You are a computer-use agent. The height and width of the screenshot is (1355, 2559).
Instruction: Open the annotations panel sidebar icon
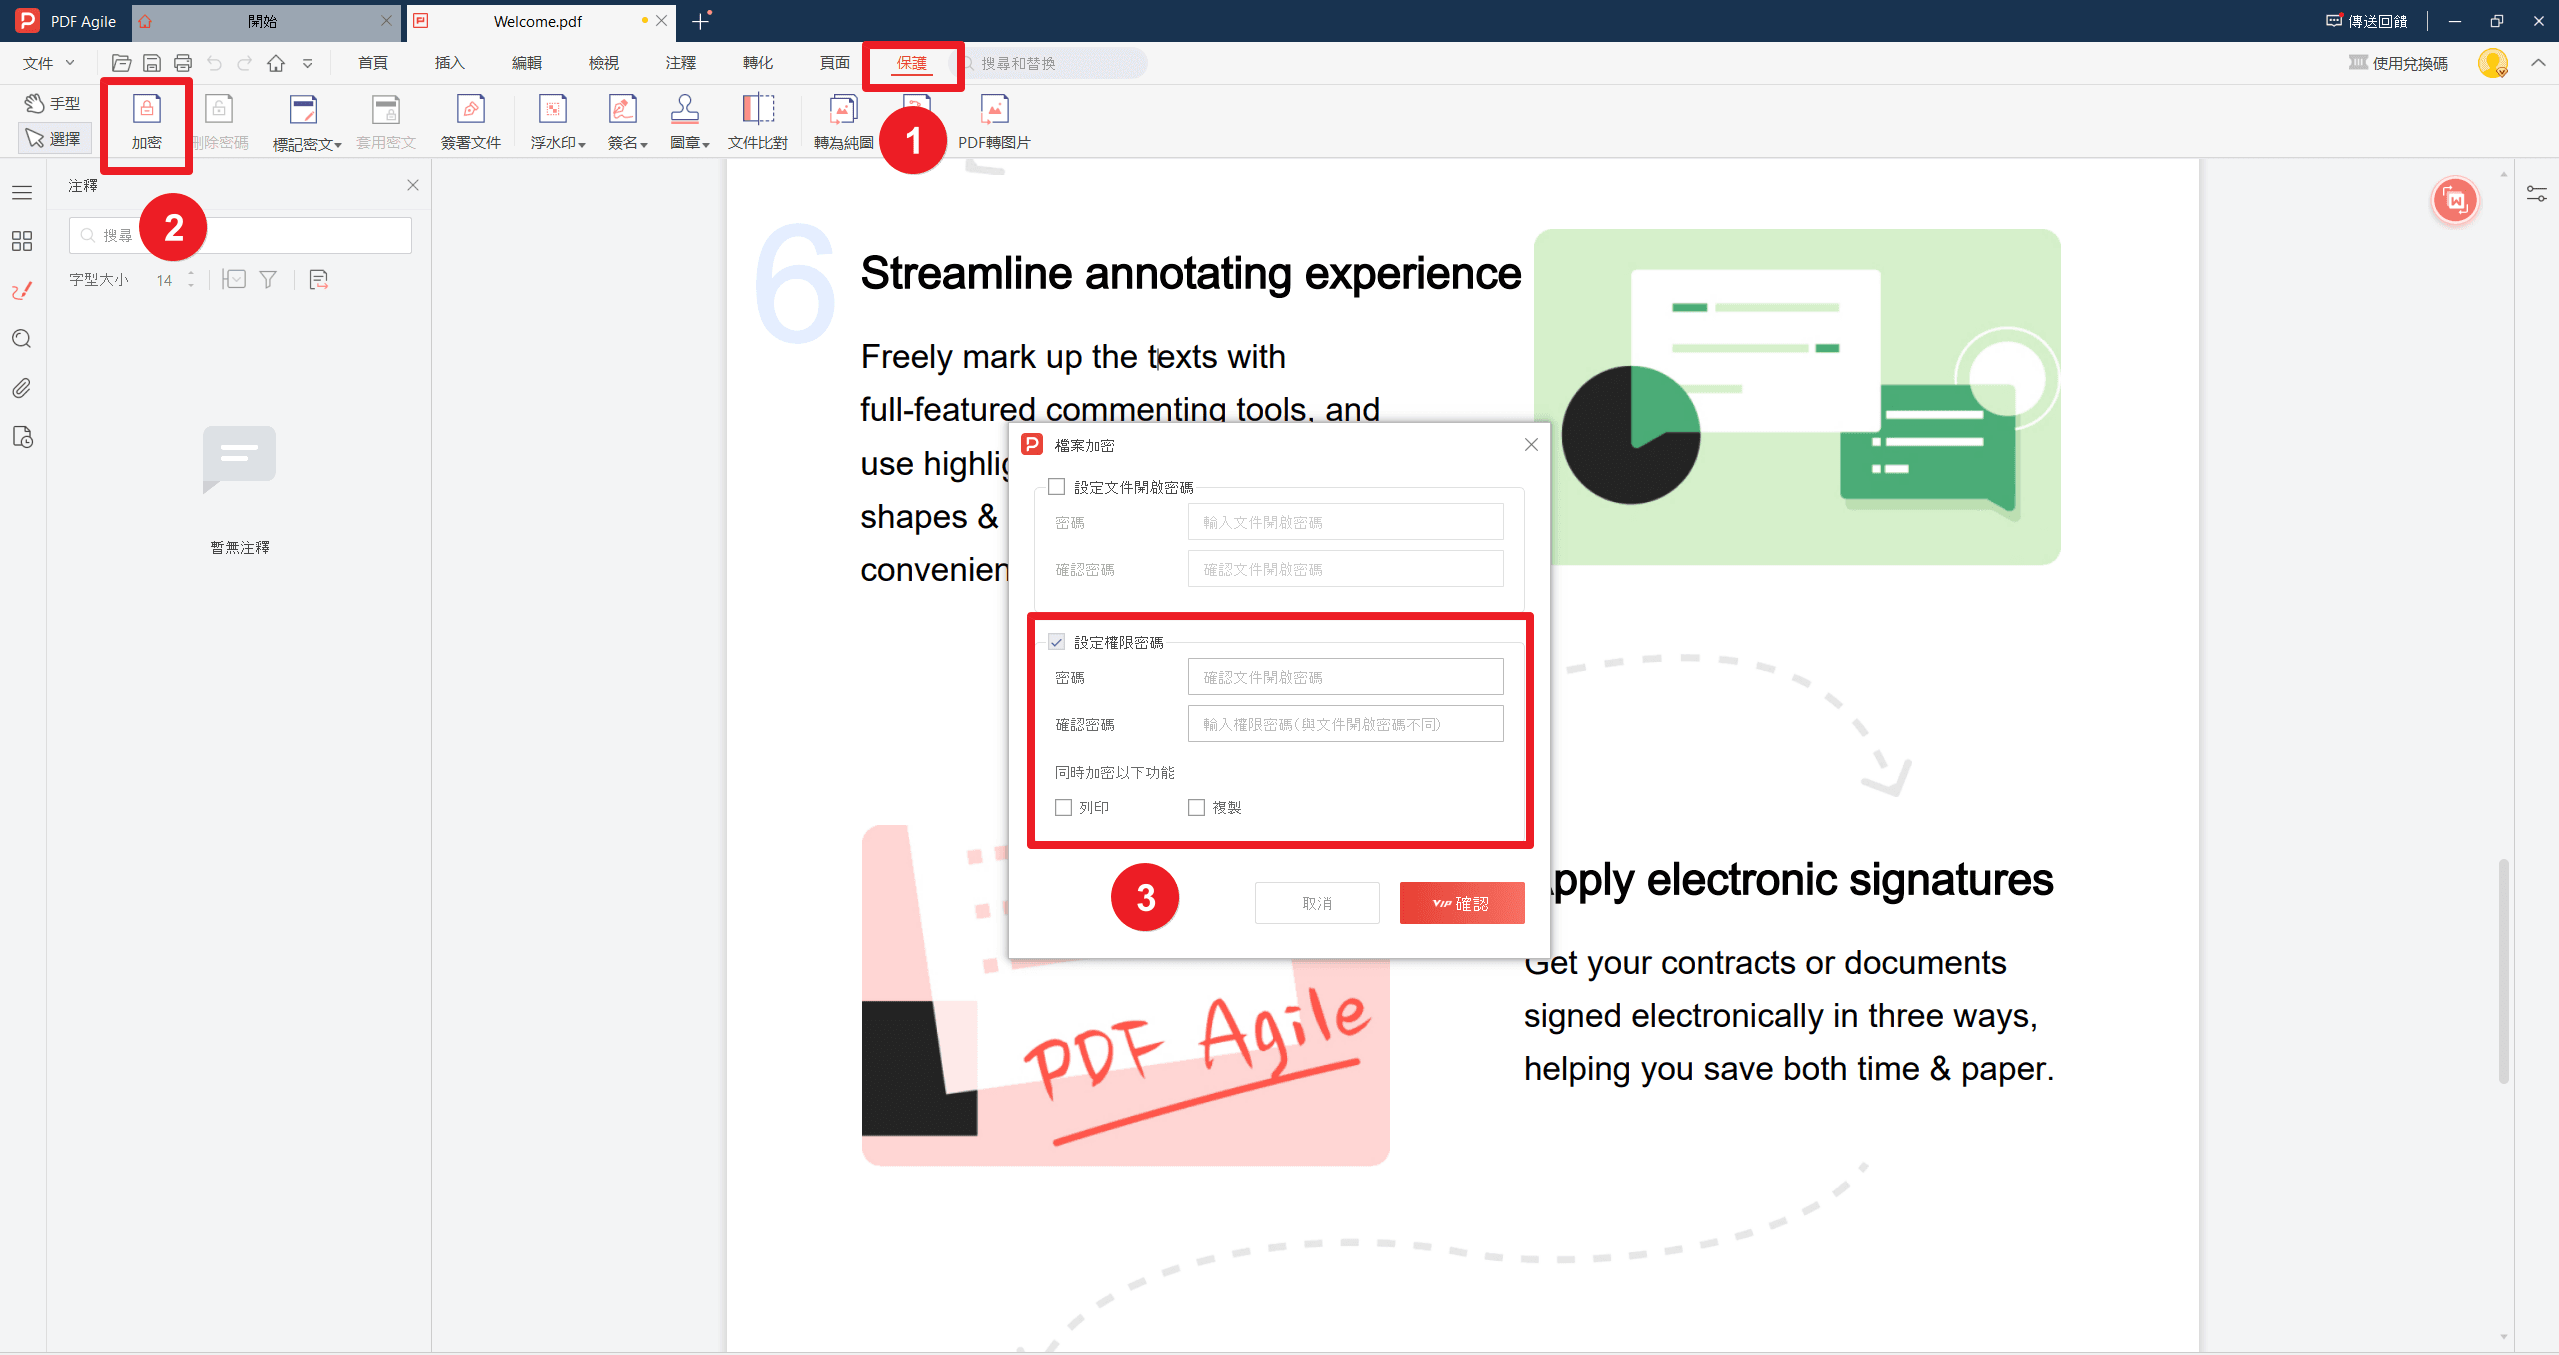[x=21, y=290]
